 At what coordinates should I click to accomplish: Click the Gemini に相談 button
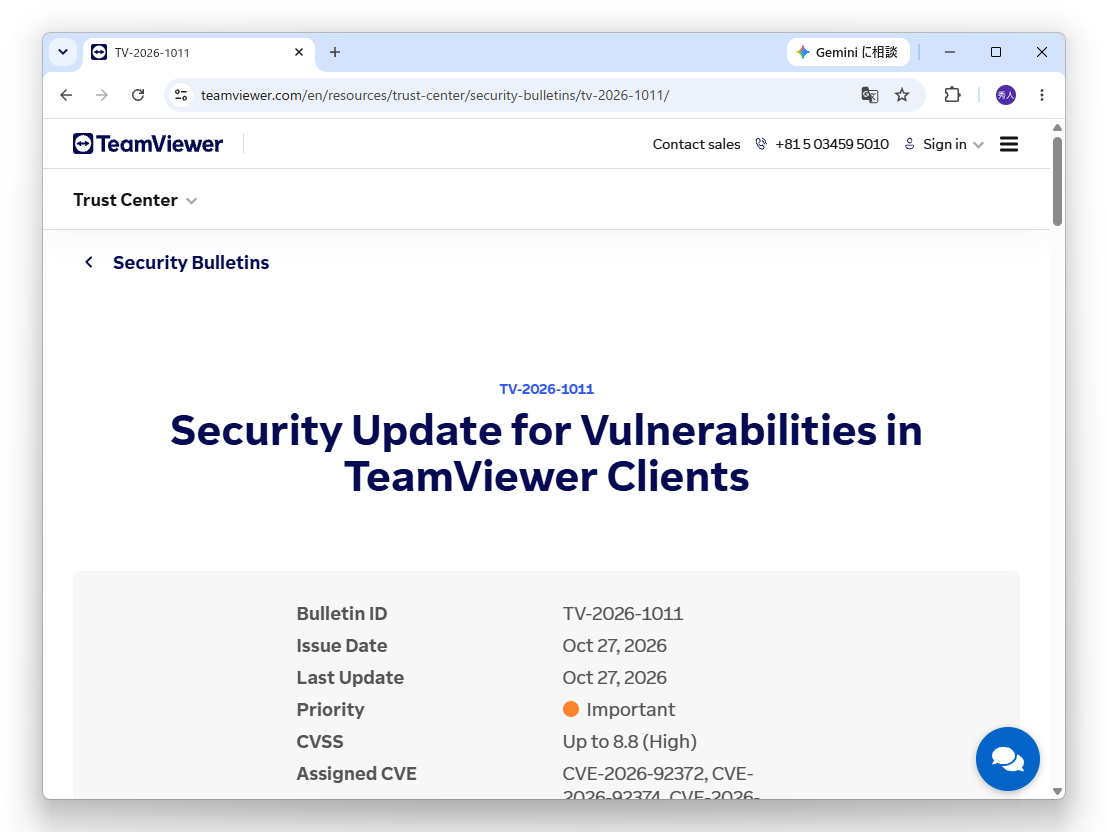848,52
